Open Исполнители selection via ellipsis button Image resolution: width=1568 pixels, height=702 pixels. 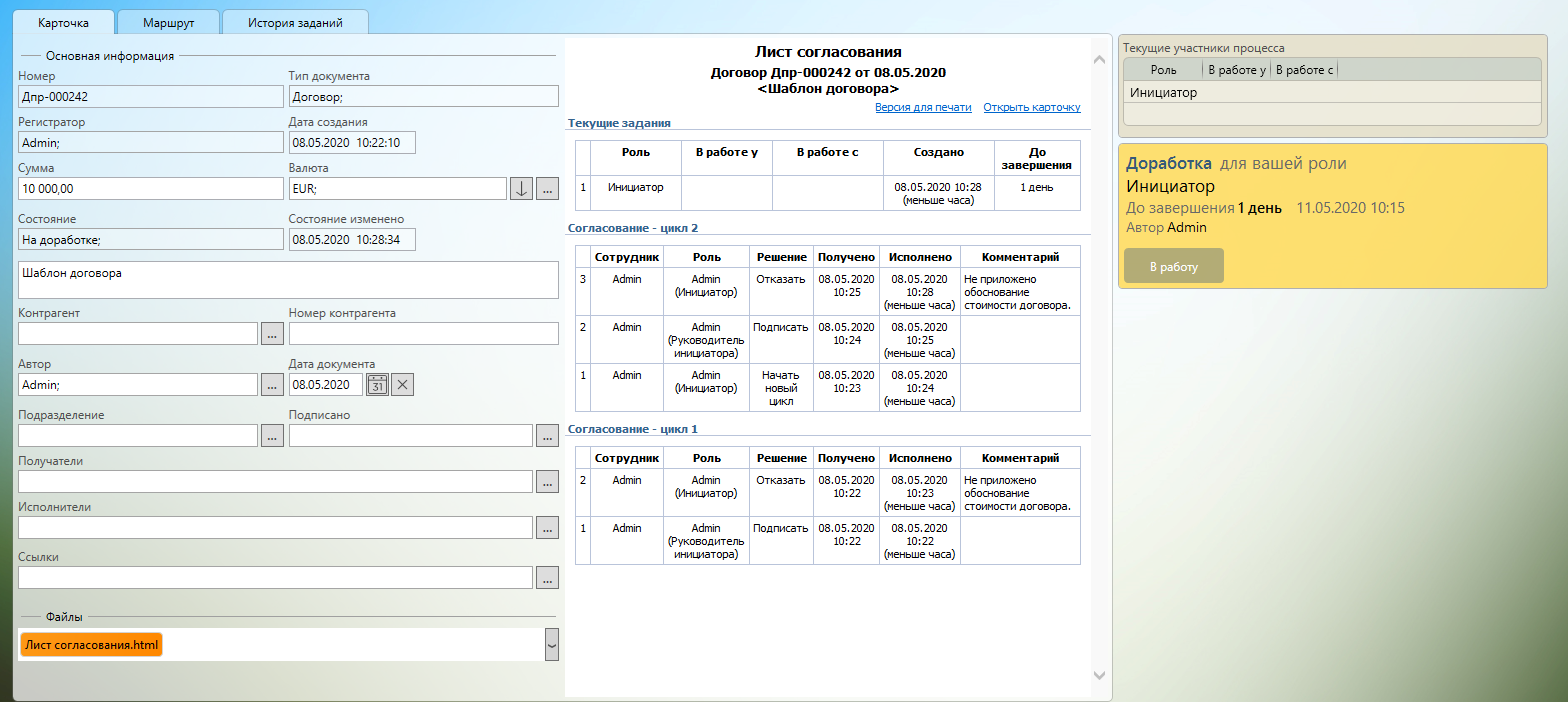[x=547, y=527]
